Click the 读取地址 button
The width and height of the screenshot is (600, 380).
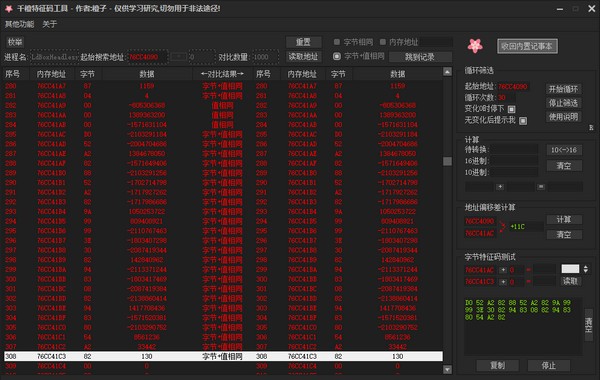[303, 57]
